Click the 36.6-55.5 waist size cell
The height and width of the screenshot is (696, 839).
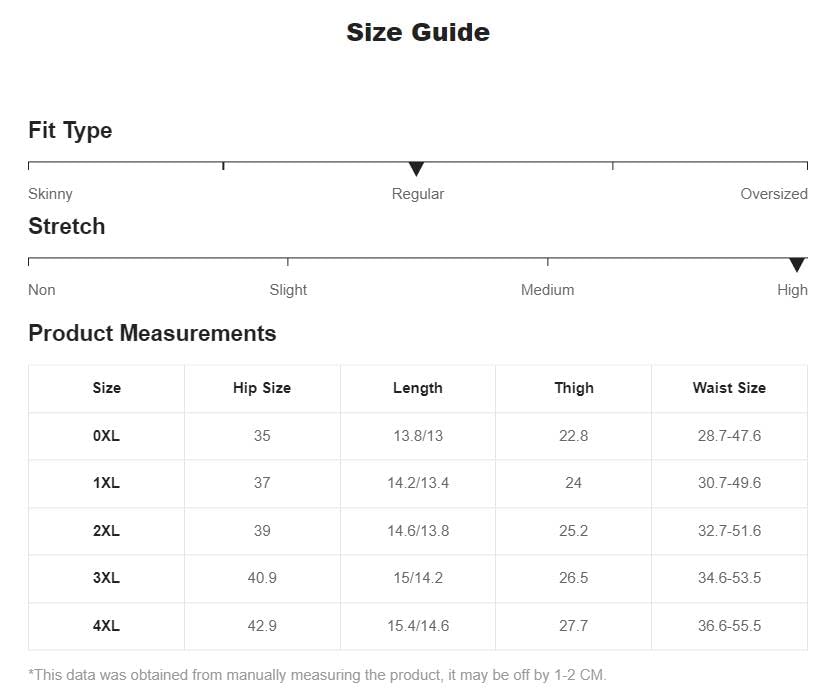tap(729, 626)
